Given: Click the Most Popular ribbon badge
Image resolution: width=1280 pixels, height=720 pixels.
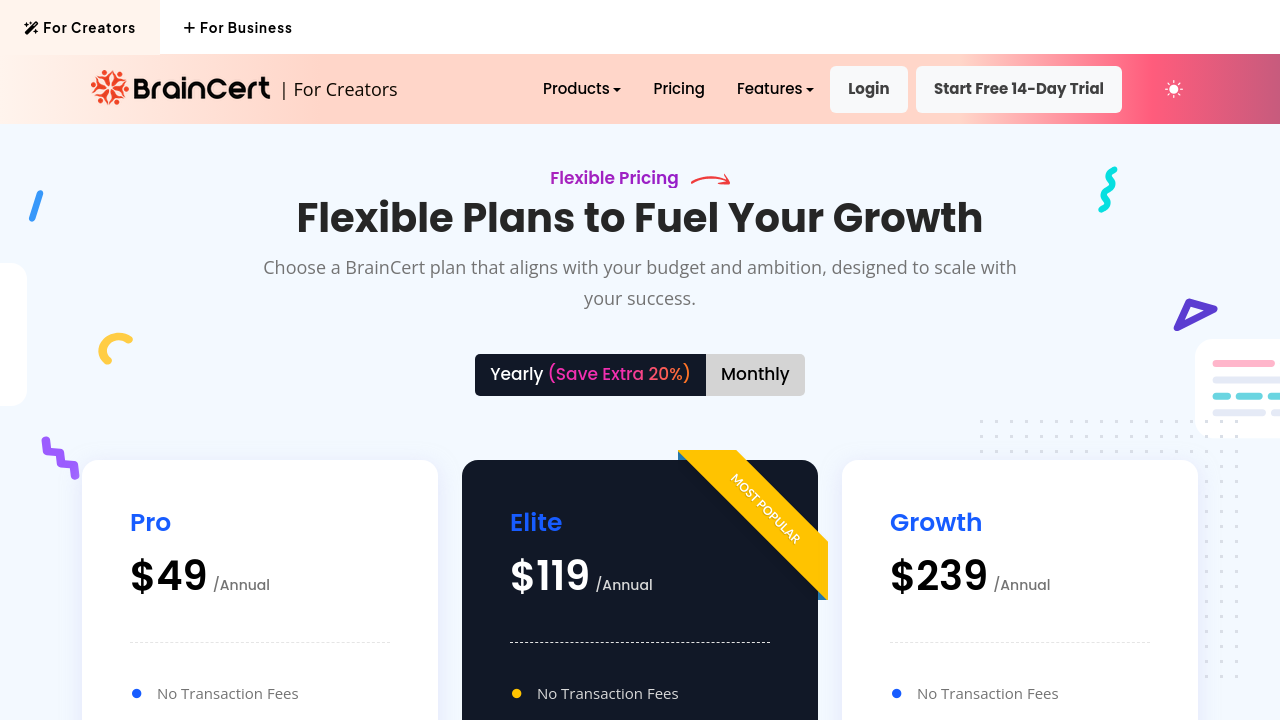Looking at the screenshot, I should coord(766,509).
